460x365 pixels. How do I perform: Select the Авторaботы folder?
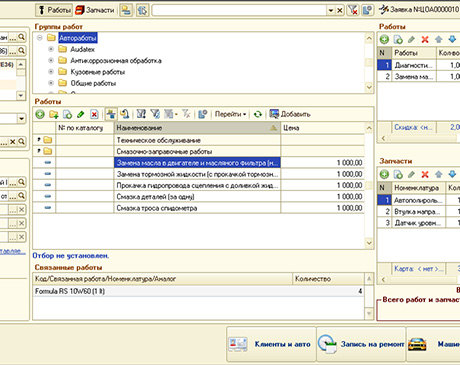(x=78, y=38)
